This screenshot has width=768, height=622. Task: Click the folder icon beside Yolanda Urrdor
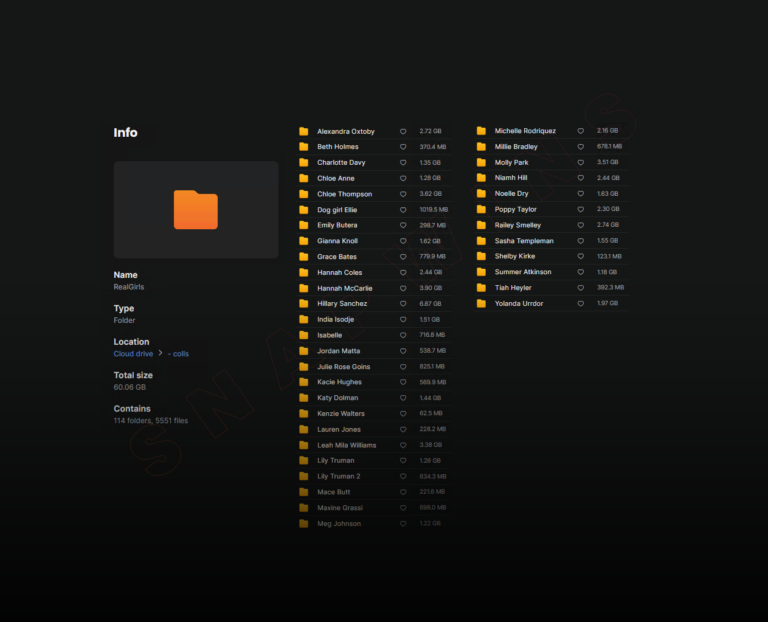click(481, 303)
